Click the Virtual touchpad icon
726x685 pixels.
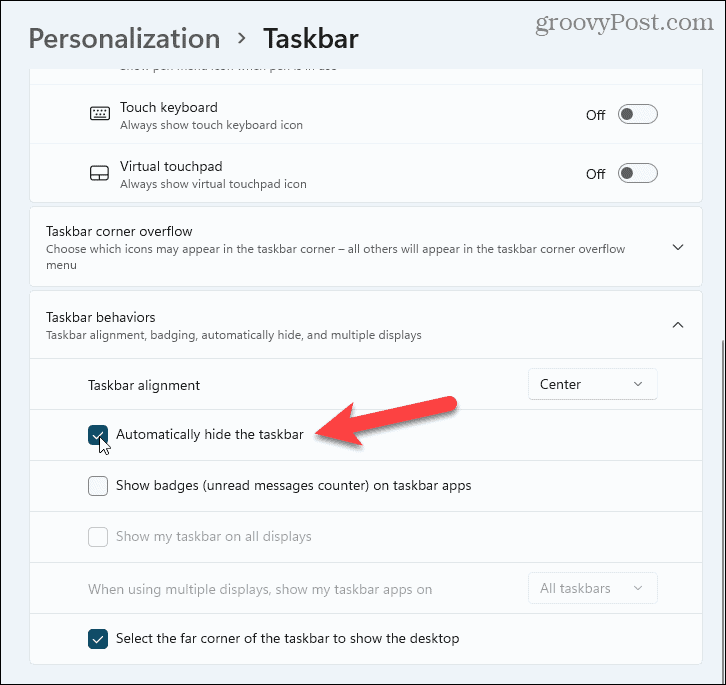pyautogui.click(x=99, y=174)
